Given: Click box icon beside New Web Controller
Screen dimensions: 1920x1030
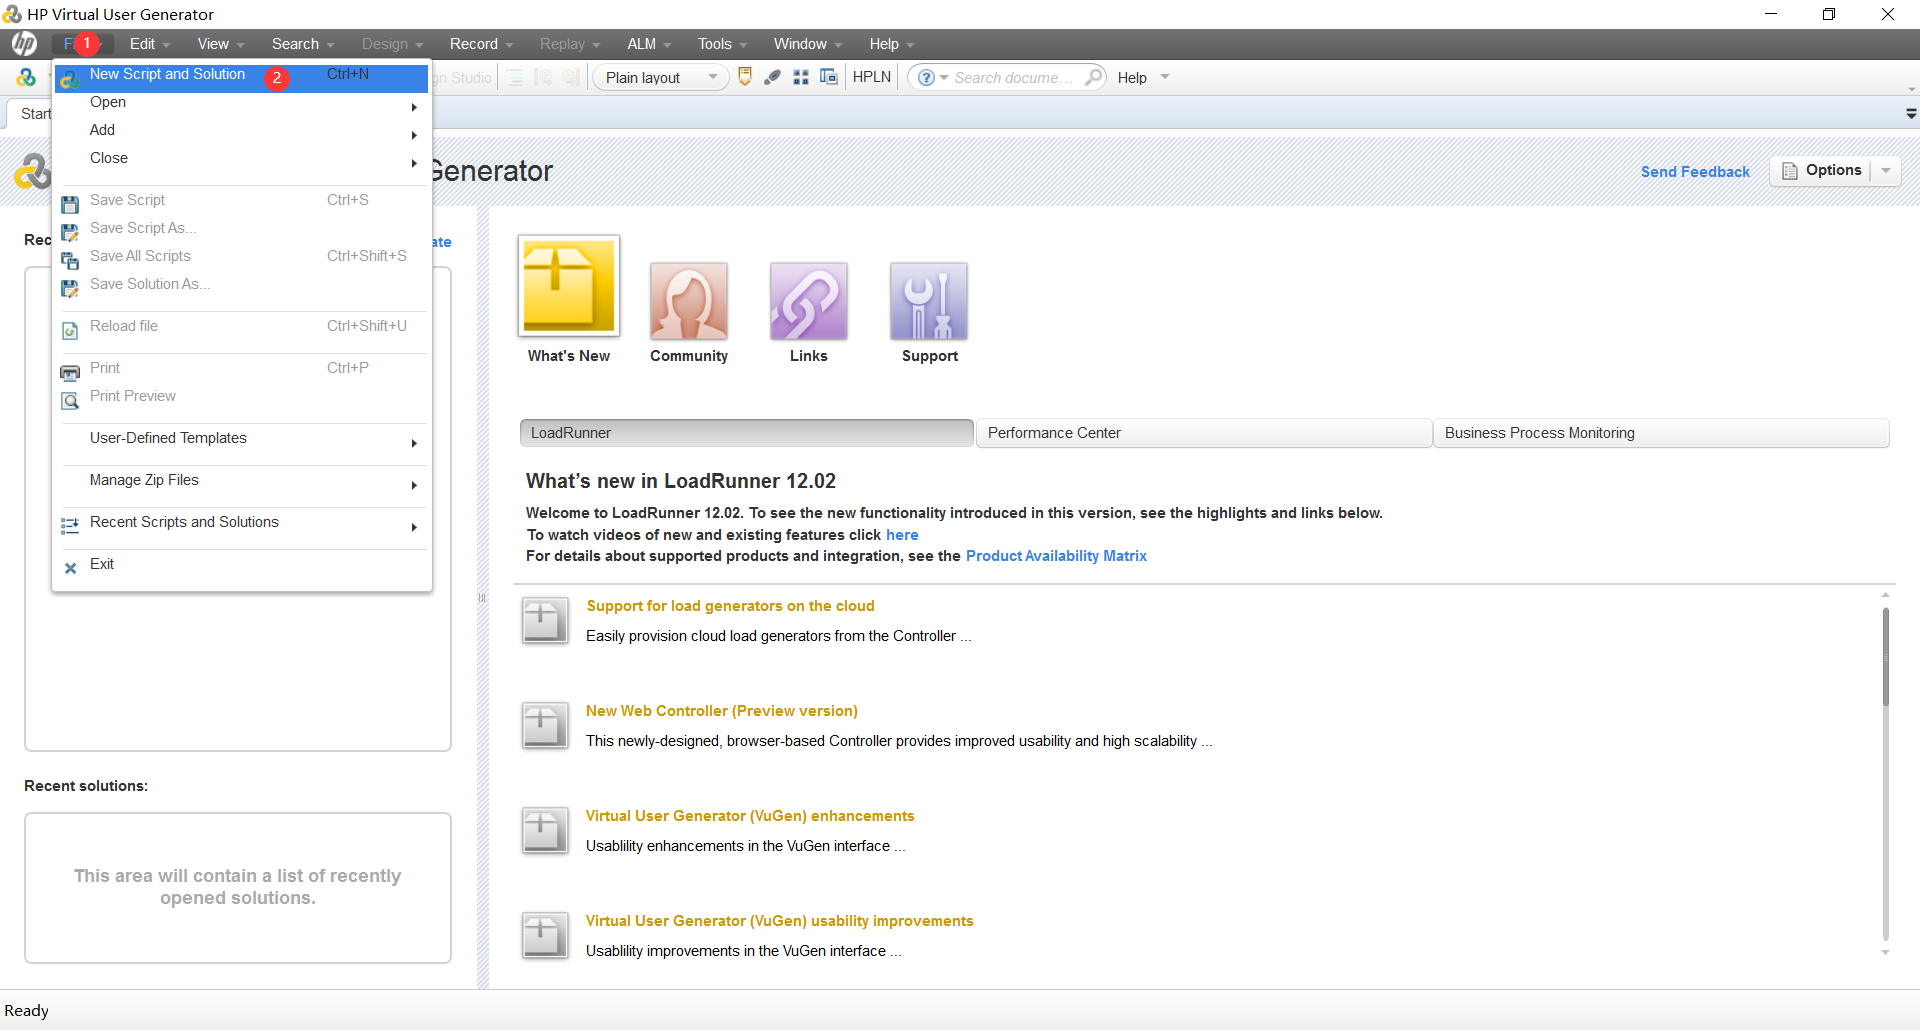Looking at the screenshot, I should (x=545, y=725).
